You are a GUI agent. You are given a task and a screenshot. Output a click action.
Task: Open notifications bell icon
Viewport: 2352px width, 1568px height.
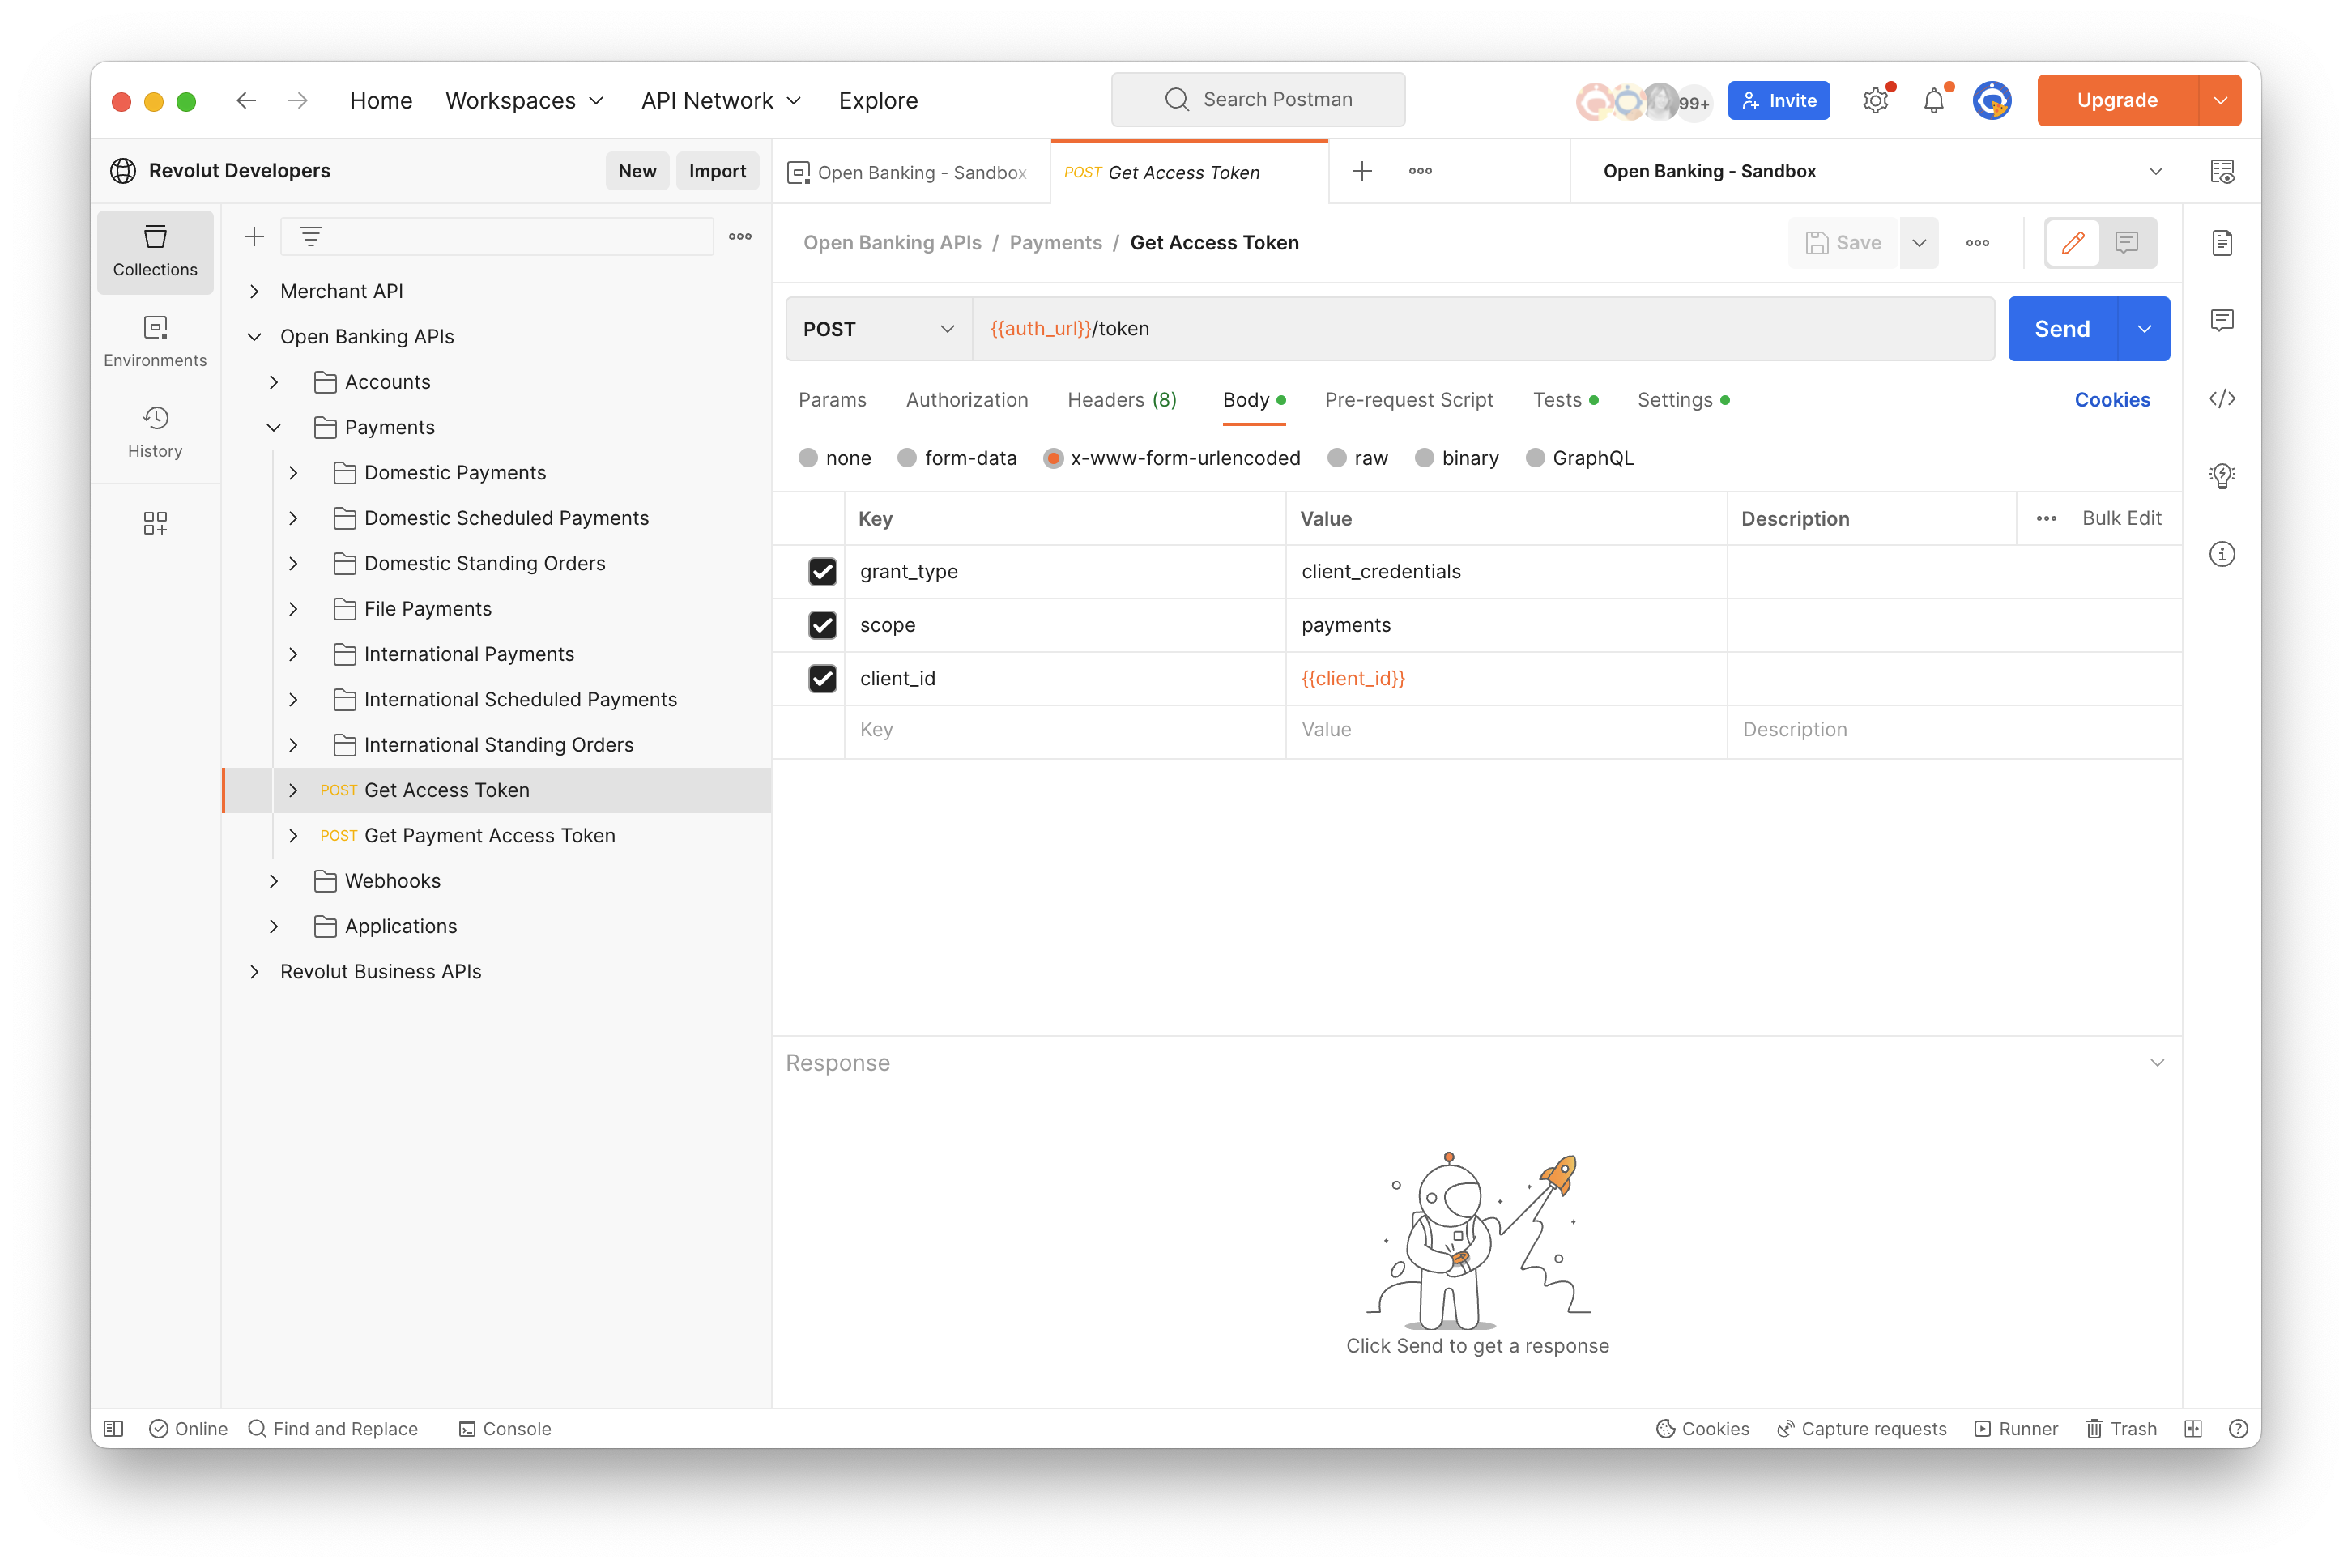[x=1934, y=100]
